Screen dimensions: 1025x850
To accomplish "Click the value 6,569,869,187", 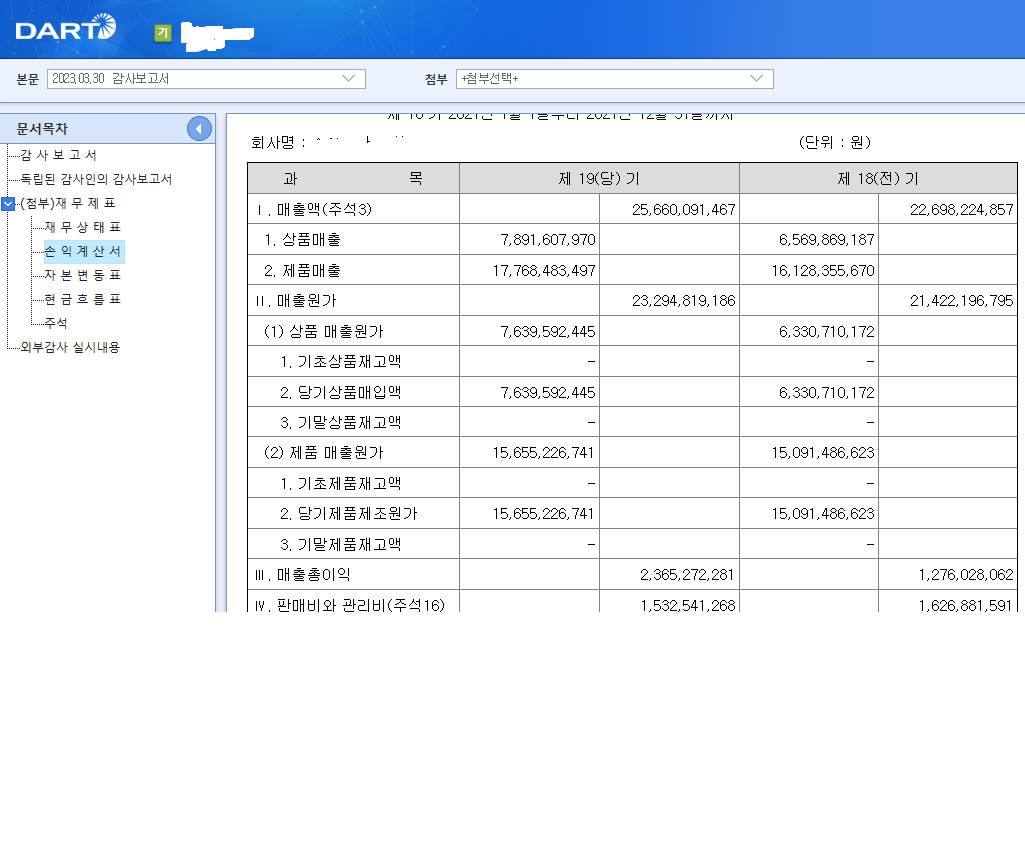I will [x=826, y=240].
